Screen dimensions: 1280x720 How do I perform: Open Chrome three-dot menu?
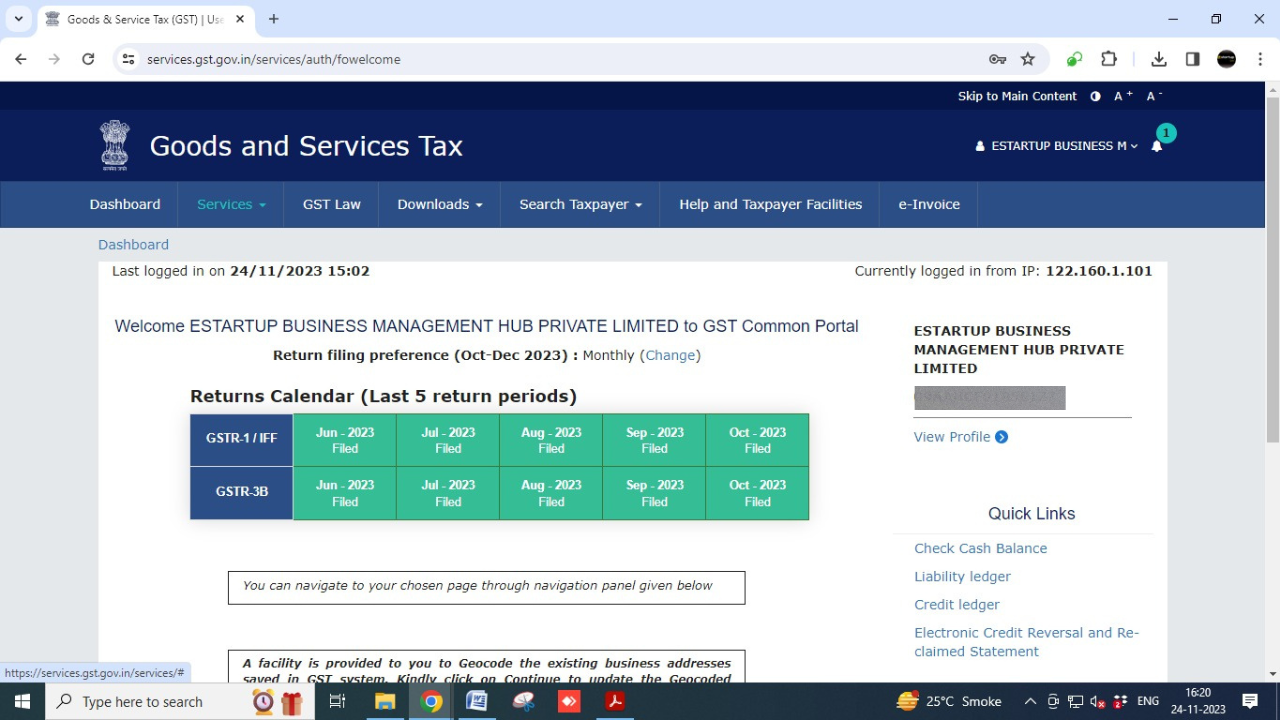pyautogui.click(x=1260, y=59)
